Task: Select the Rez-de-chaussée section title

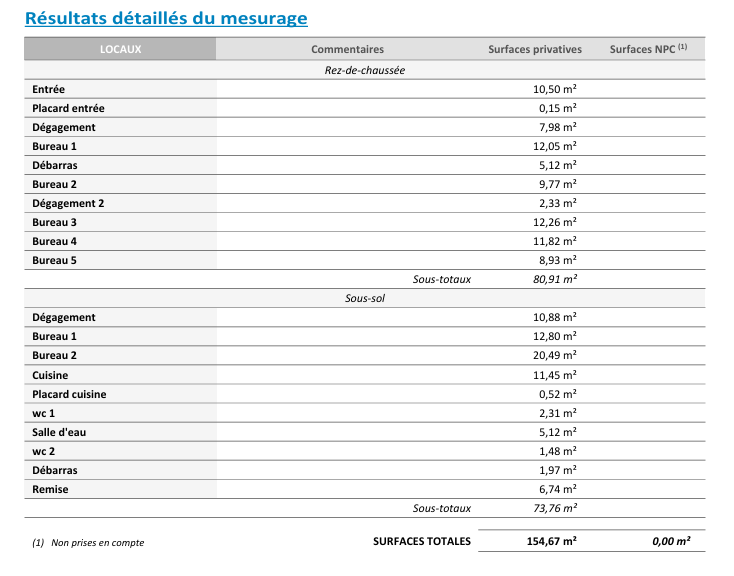Action: coord(364,70)
